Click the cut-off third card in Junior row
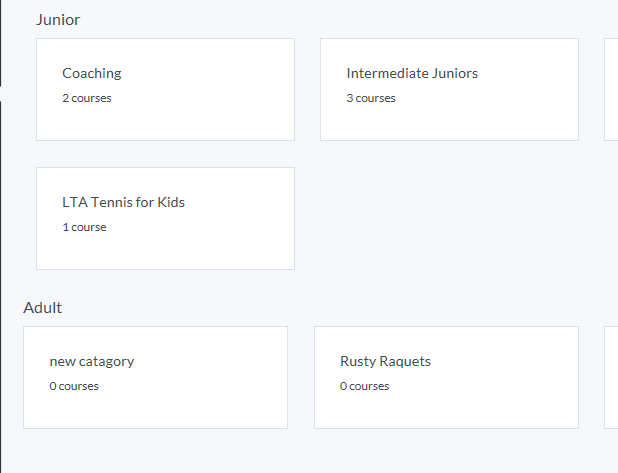The height and width of the screenshot is (473, 618). 611,89
